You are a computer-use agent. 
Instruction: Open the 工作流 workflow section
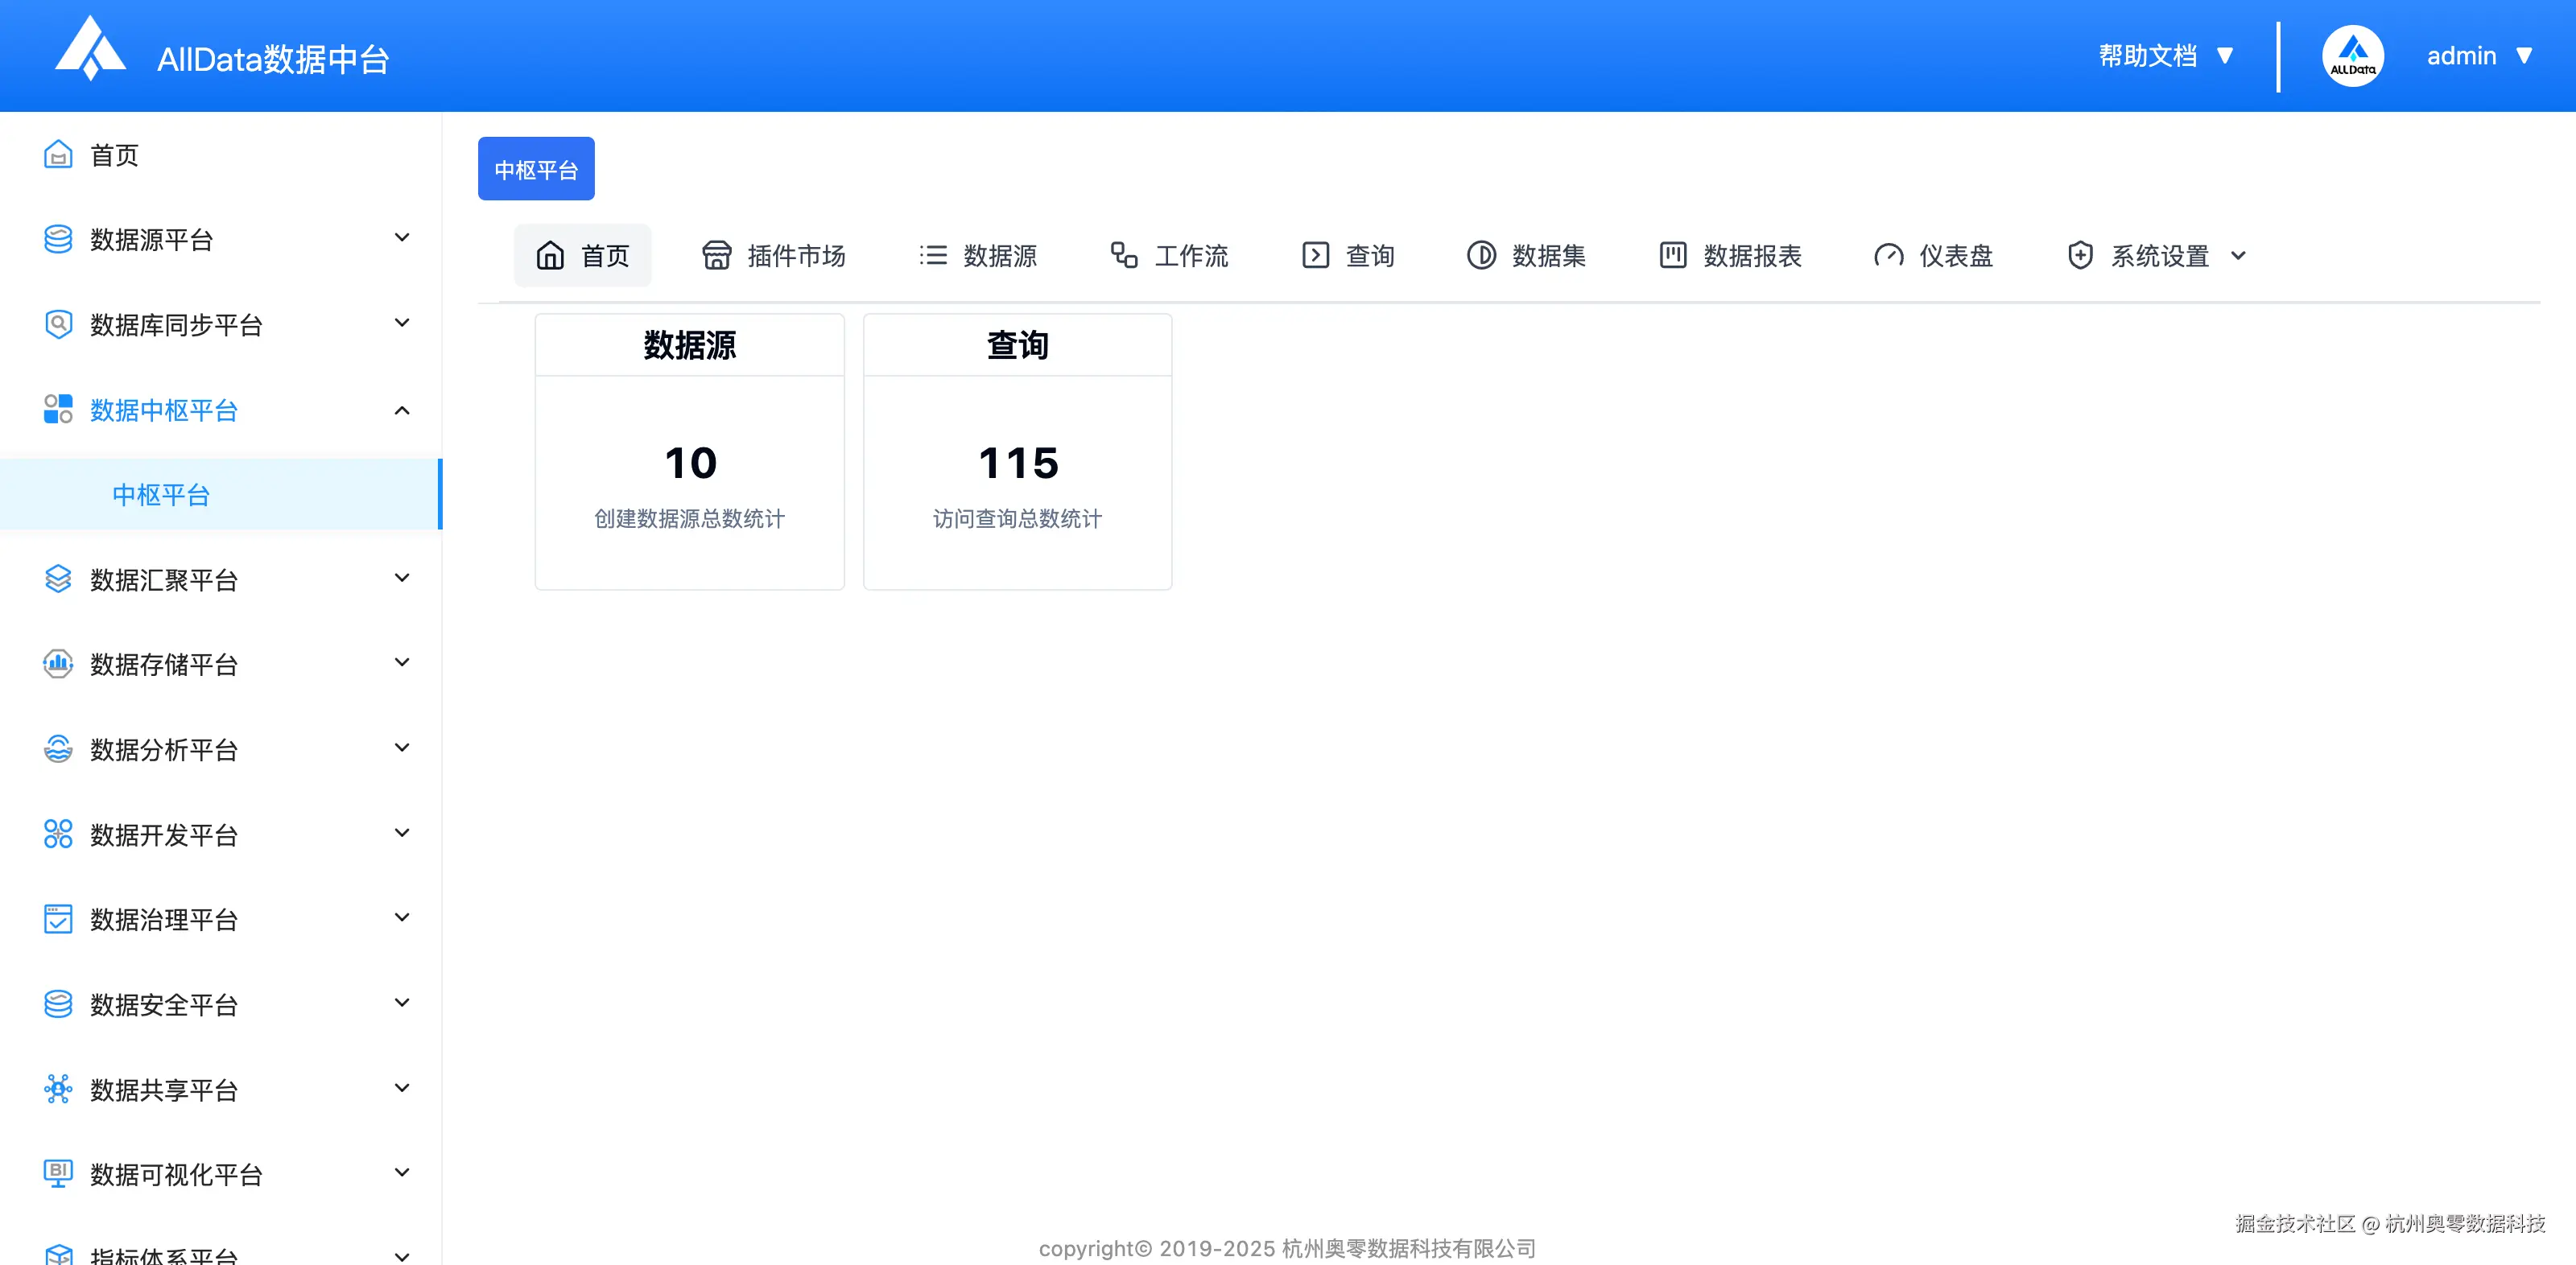tap(1168, 255)
